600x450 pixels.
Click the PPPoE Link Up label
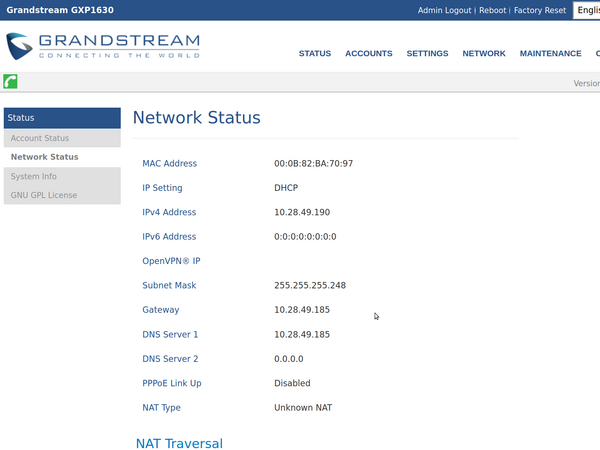(172, 383)
